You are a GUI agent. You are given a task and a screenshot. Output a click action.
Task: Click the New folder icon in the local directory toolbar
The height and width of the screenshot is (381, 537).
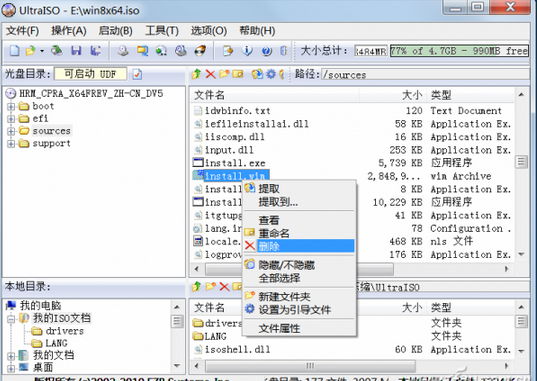[x=210, y=286]
